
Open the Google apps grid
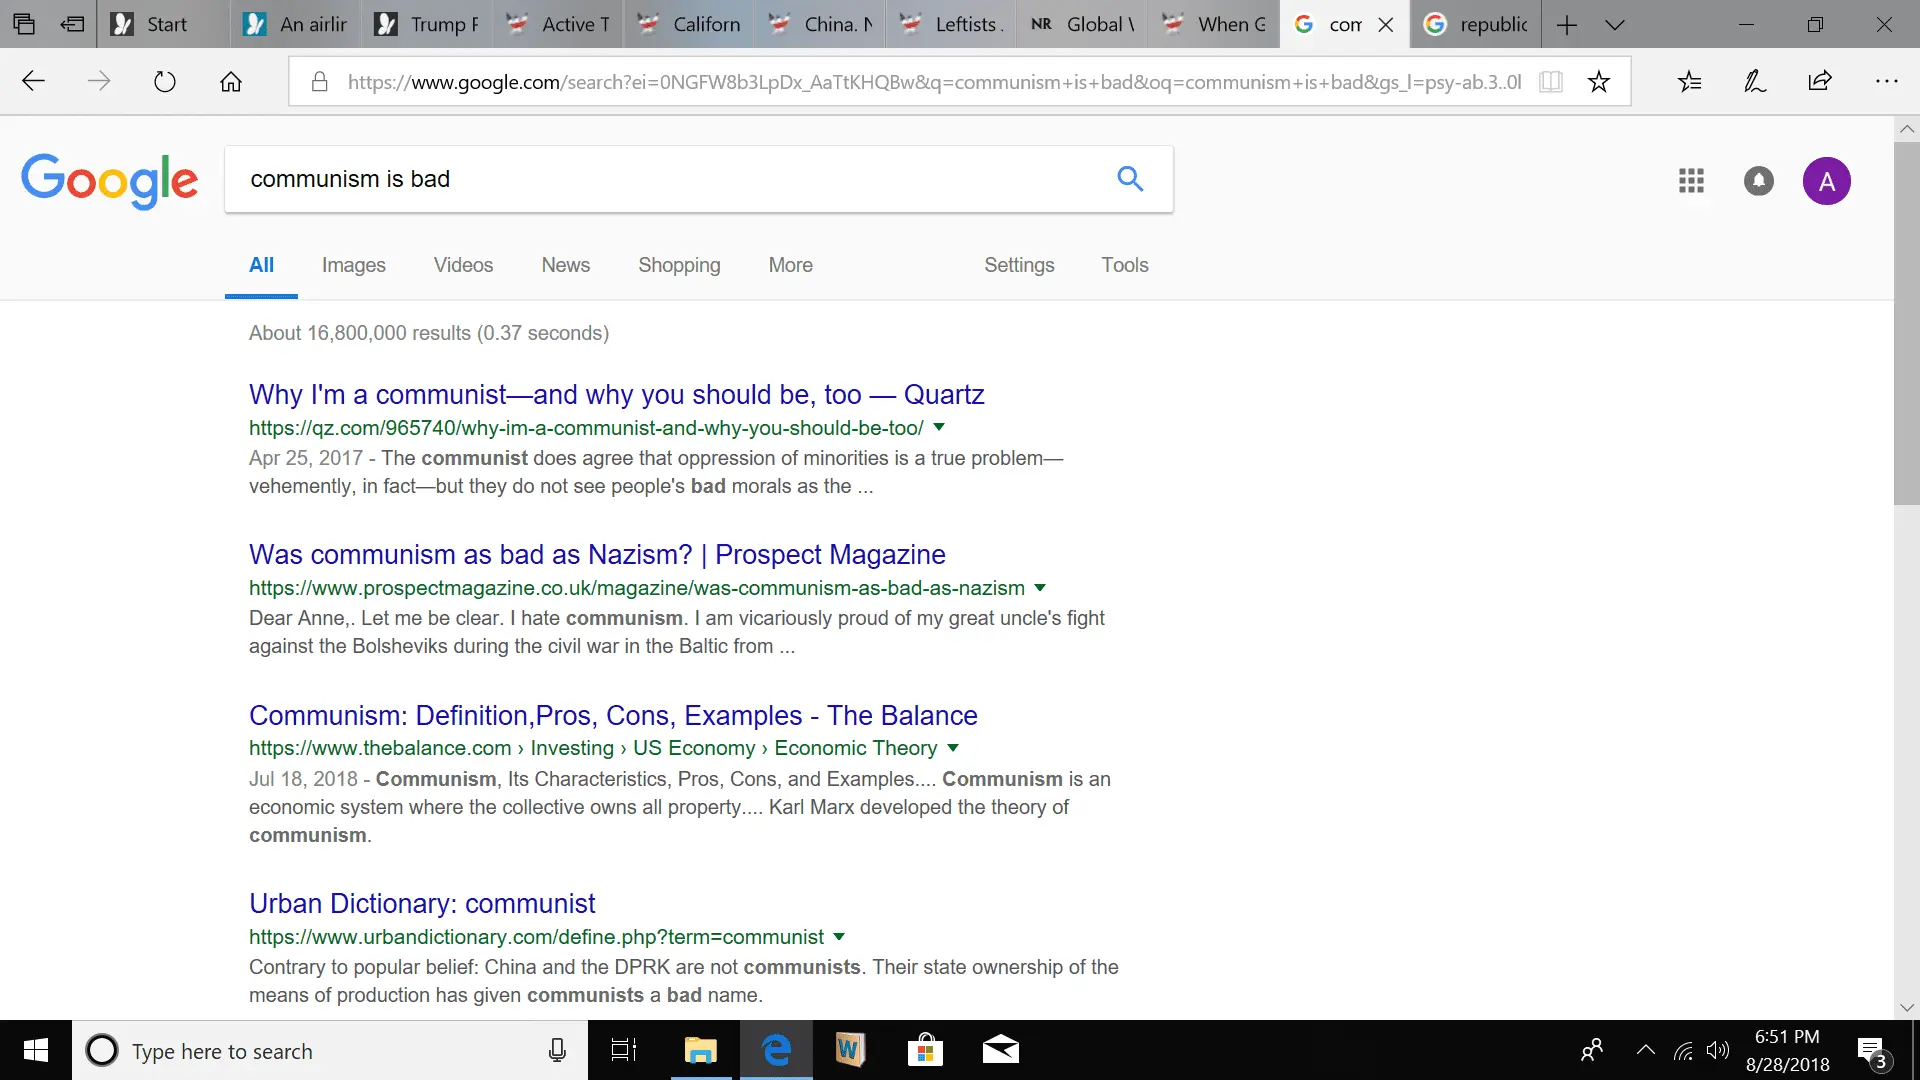click(1692, 181)
